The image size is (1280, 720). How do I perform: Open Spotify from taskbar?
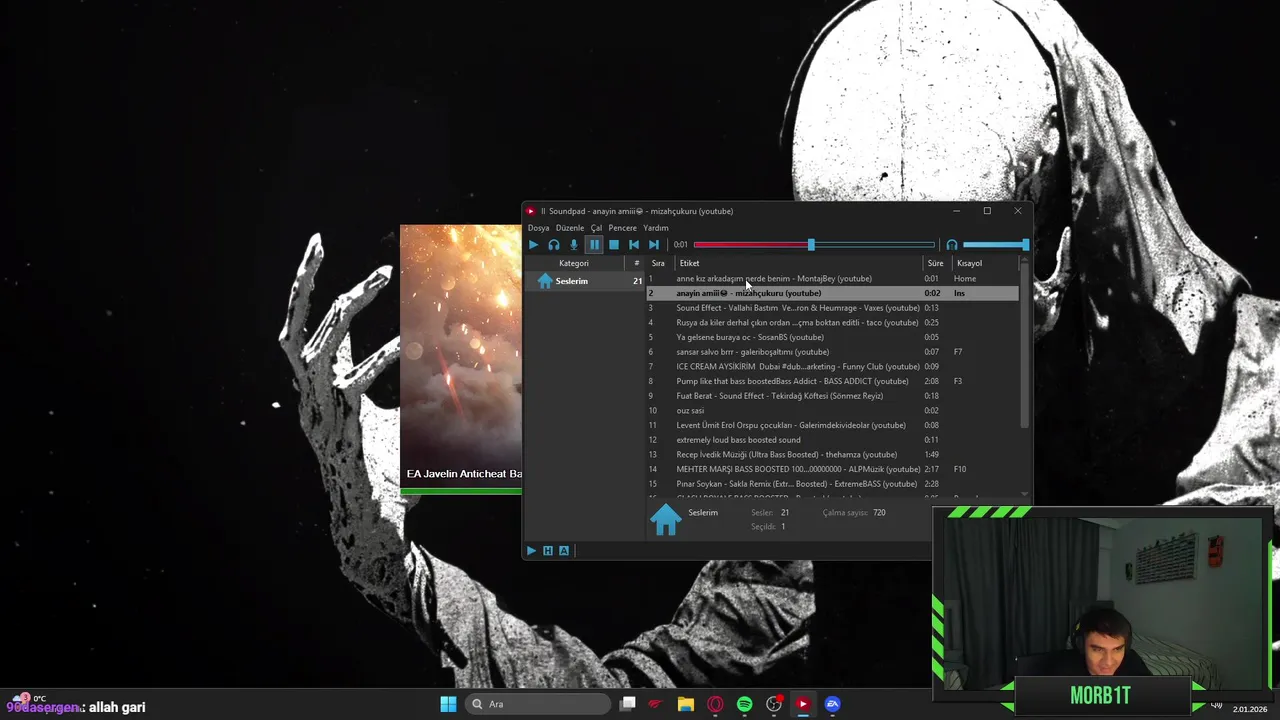pyautogui.click(x=745, y=704)
